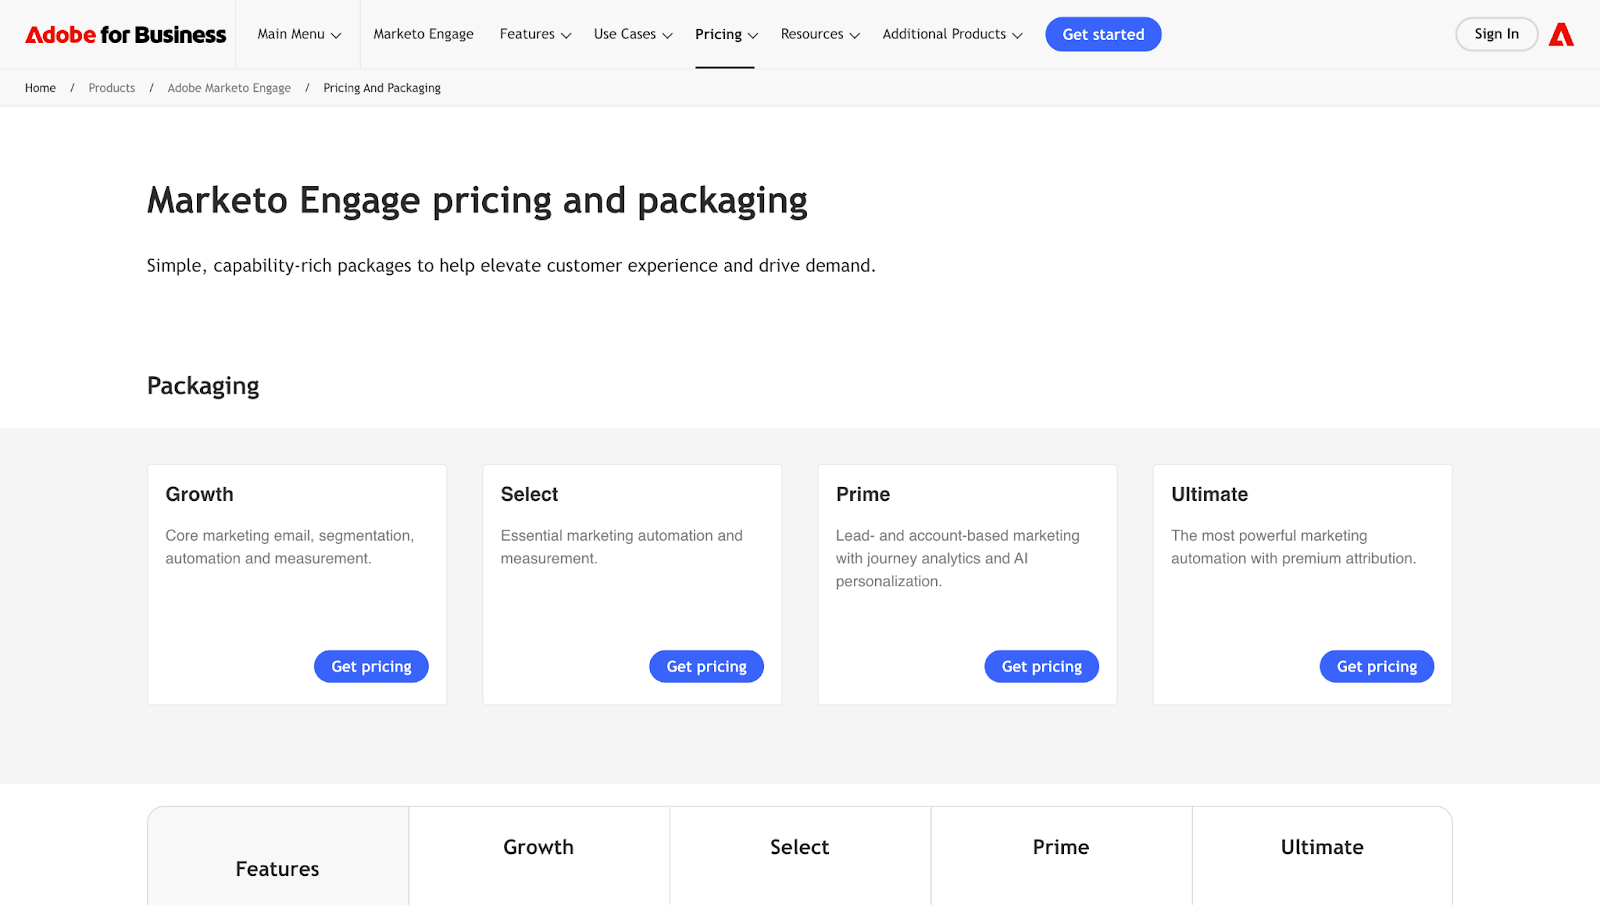Click the Ultimate card title
Screen dimensions: 1600x905
click(x=1209, y=494)
